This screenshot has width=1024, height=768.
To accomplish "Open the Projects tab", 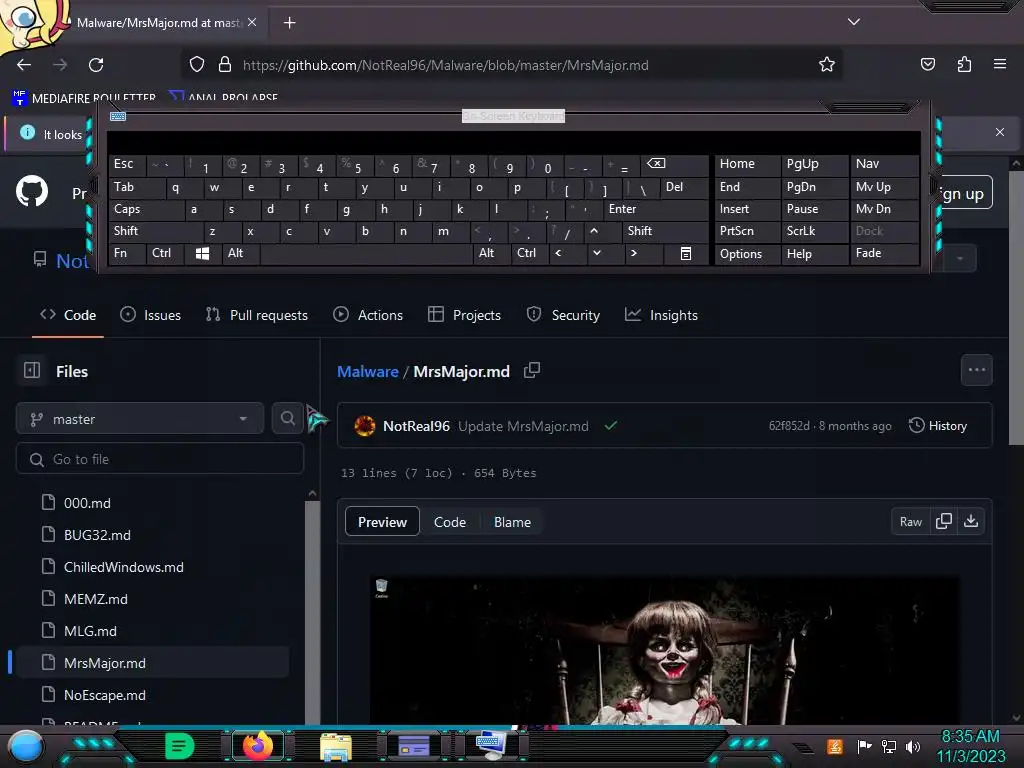I will pyautogui.click(x=464, y=315).
